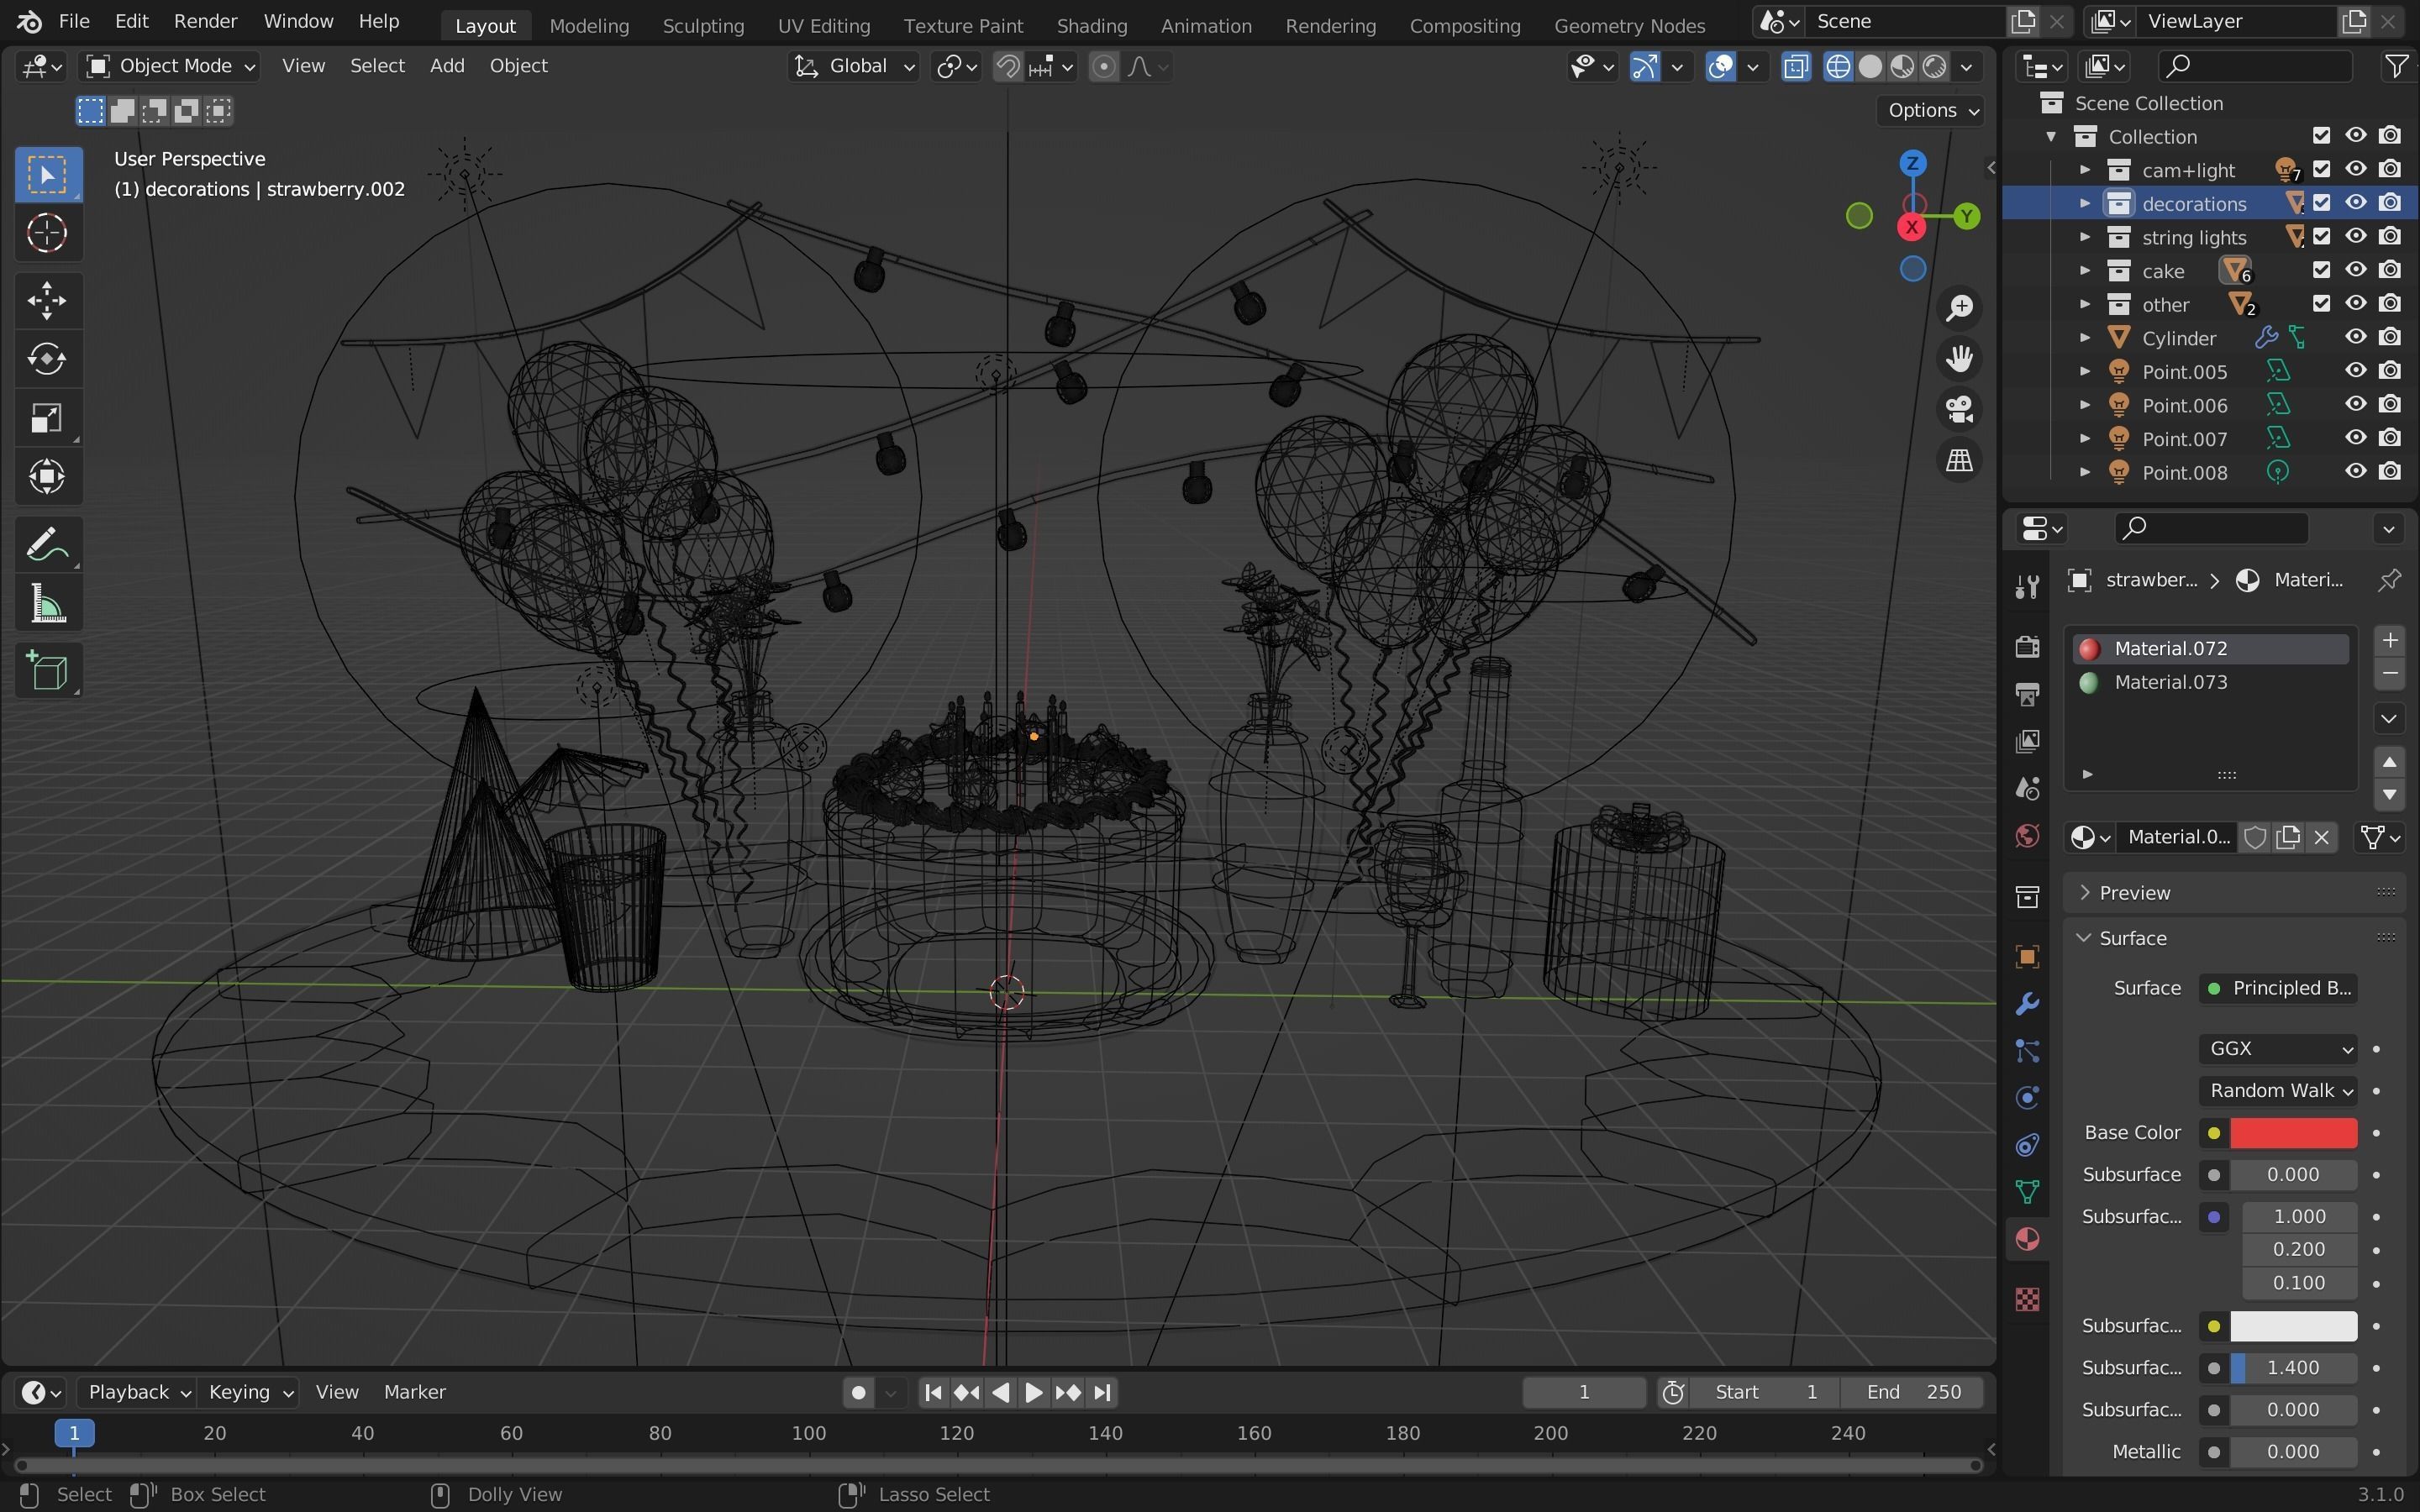Open the Texture properties tab
Screen dimensions: 2420x1512
[2027, 1299]
